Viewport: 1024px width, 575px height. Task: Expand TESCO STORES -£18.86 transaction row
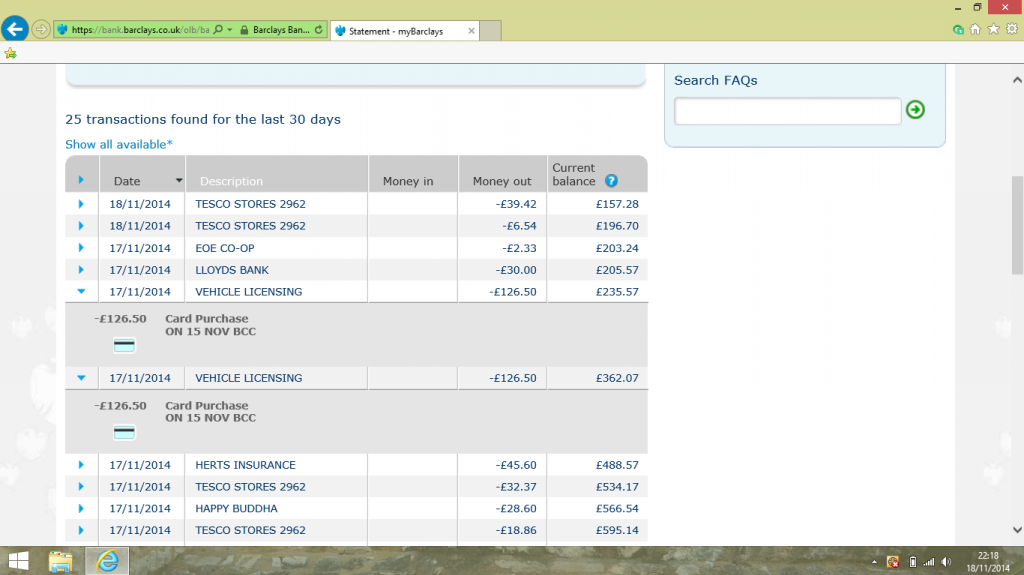[81, 530]
